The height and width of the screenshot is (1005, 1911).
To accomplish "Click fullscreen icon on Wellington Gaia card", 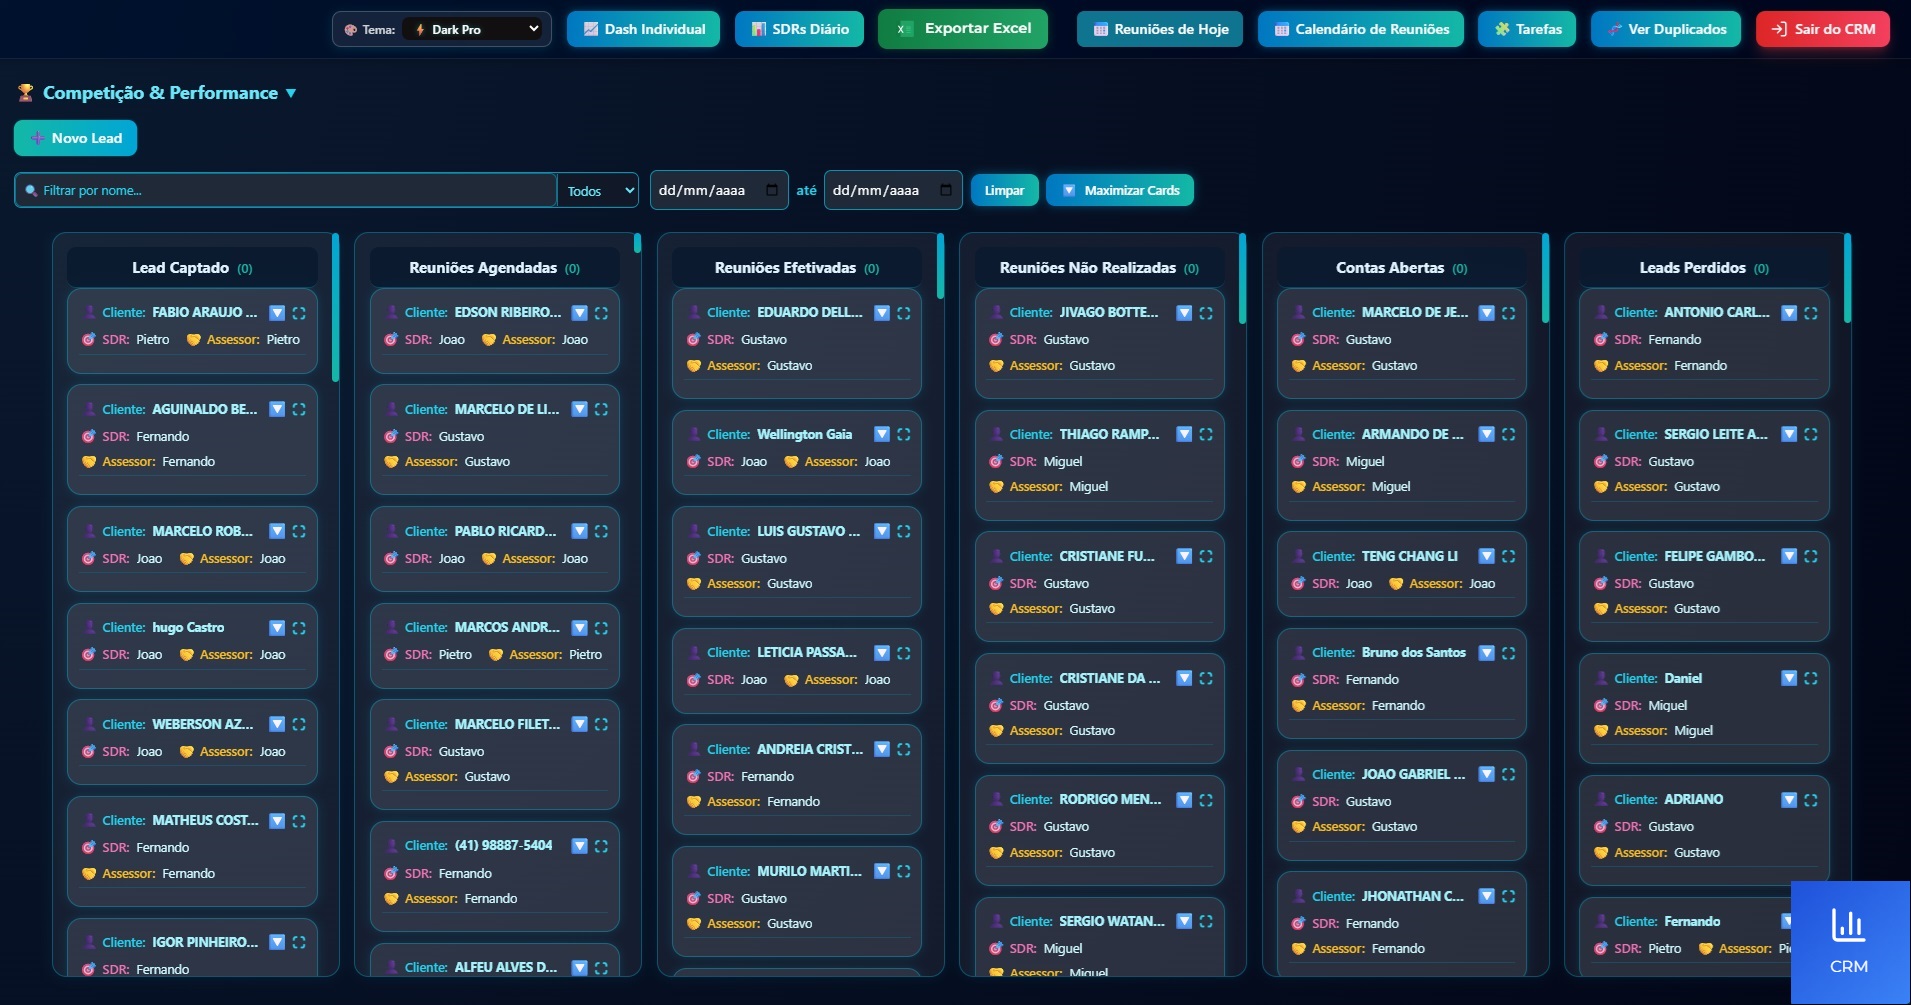I will click(904, 434).
